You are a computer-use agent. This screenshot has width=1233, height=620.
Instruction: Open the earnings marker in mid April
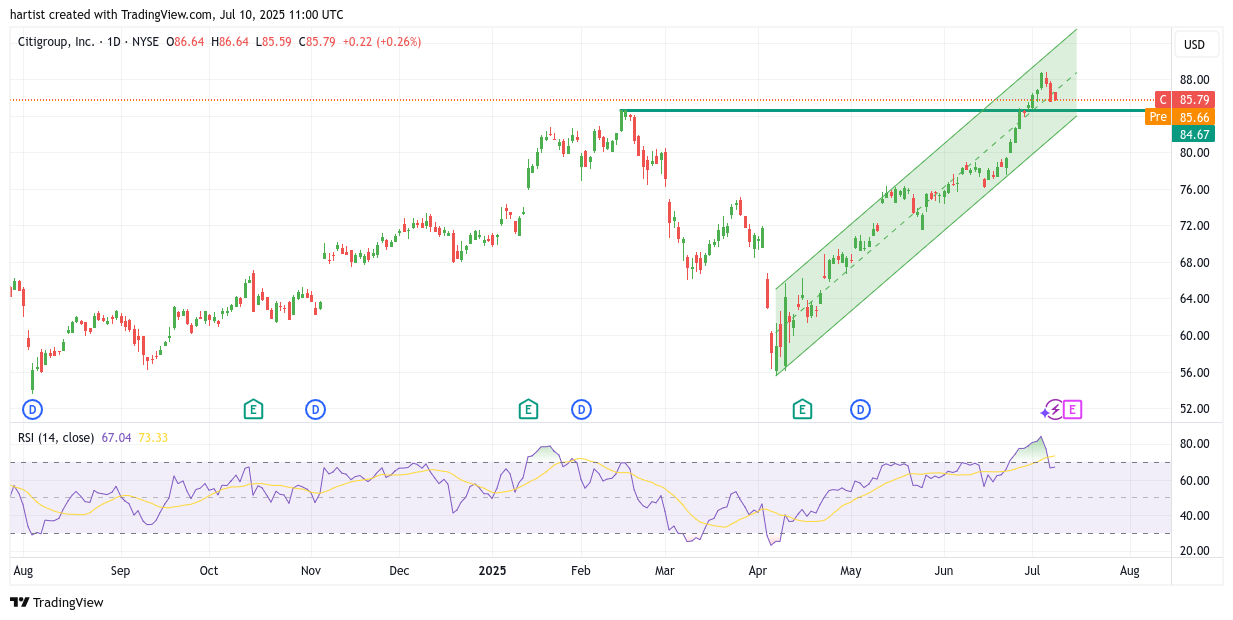[801, 409]
